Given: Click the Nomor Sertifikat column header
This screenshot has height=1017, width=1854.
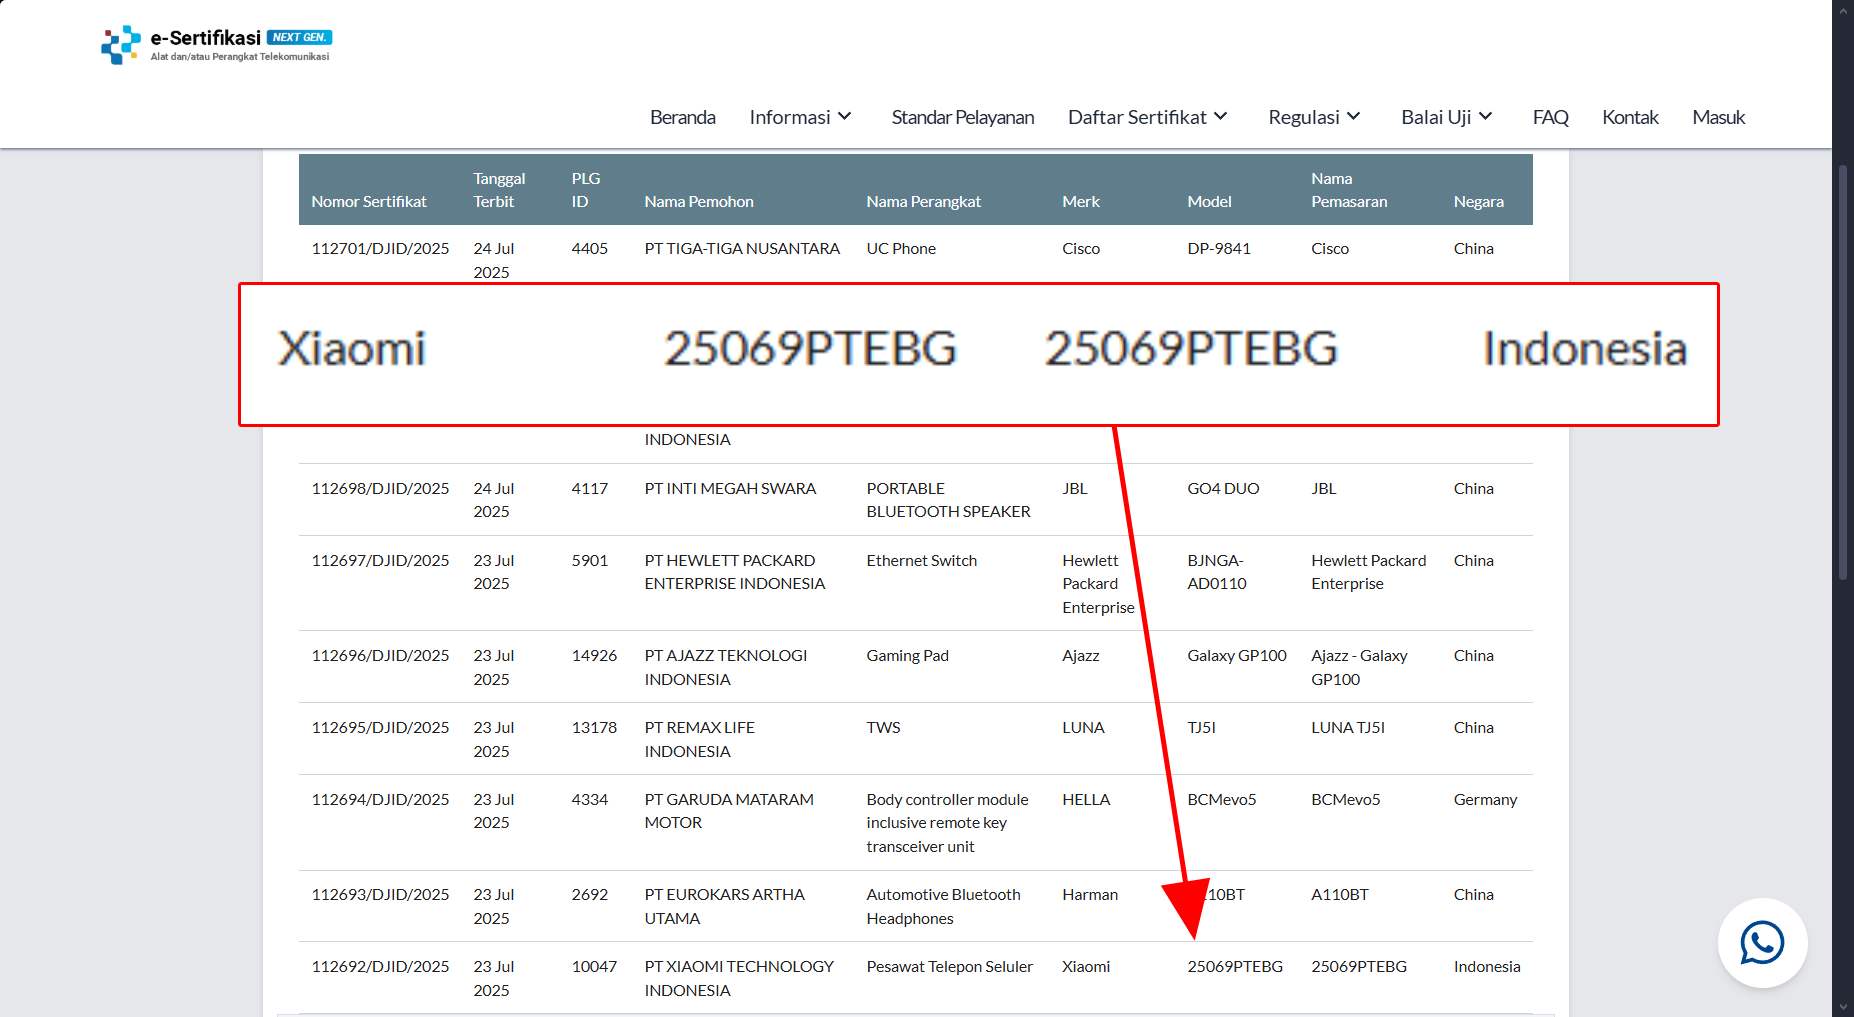Looking at the screenshot, I should [368, 201].
